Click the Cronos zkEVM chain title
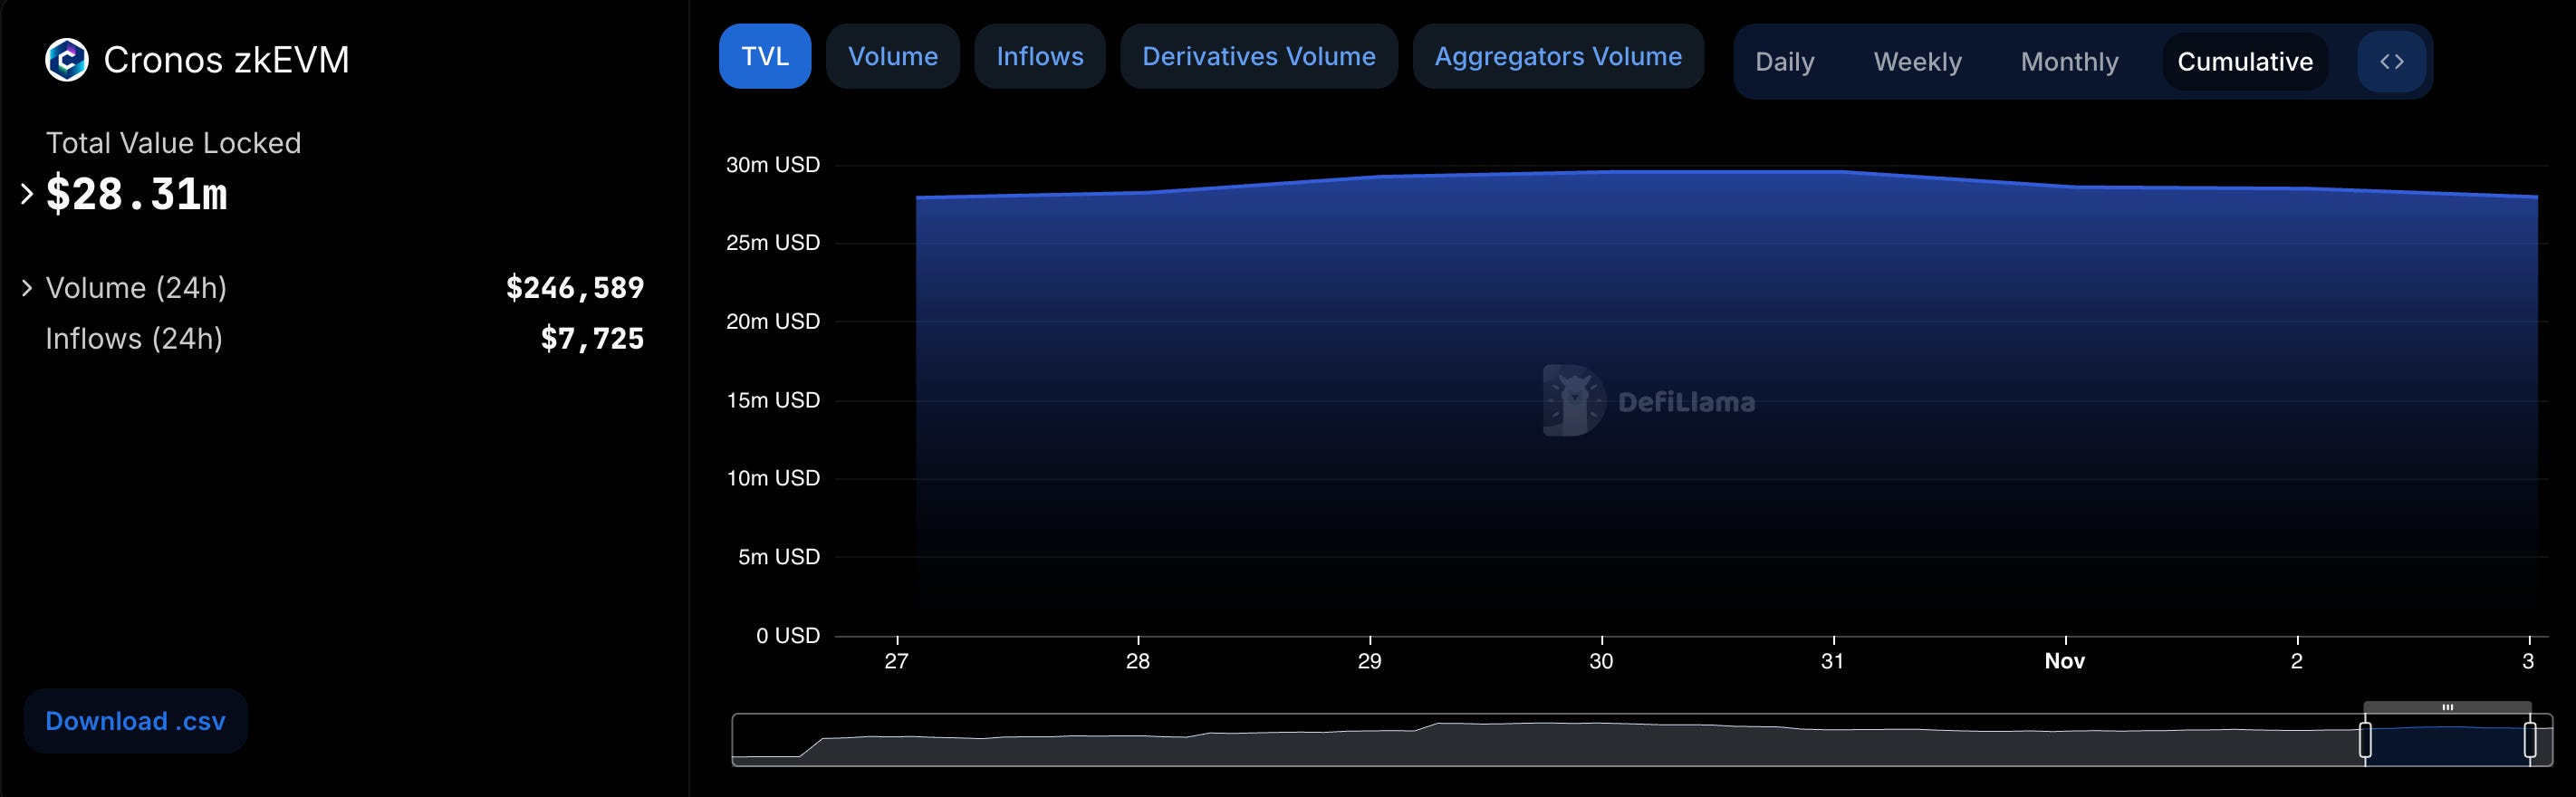The height and width of the screenshot is (797, 2576). pyautogui.click(x=227, y=60)
